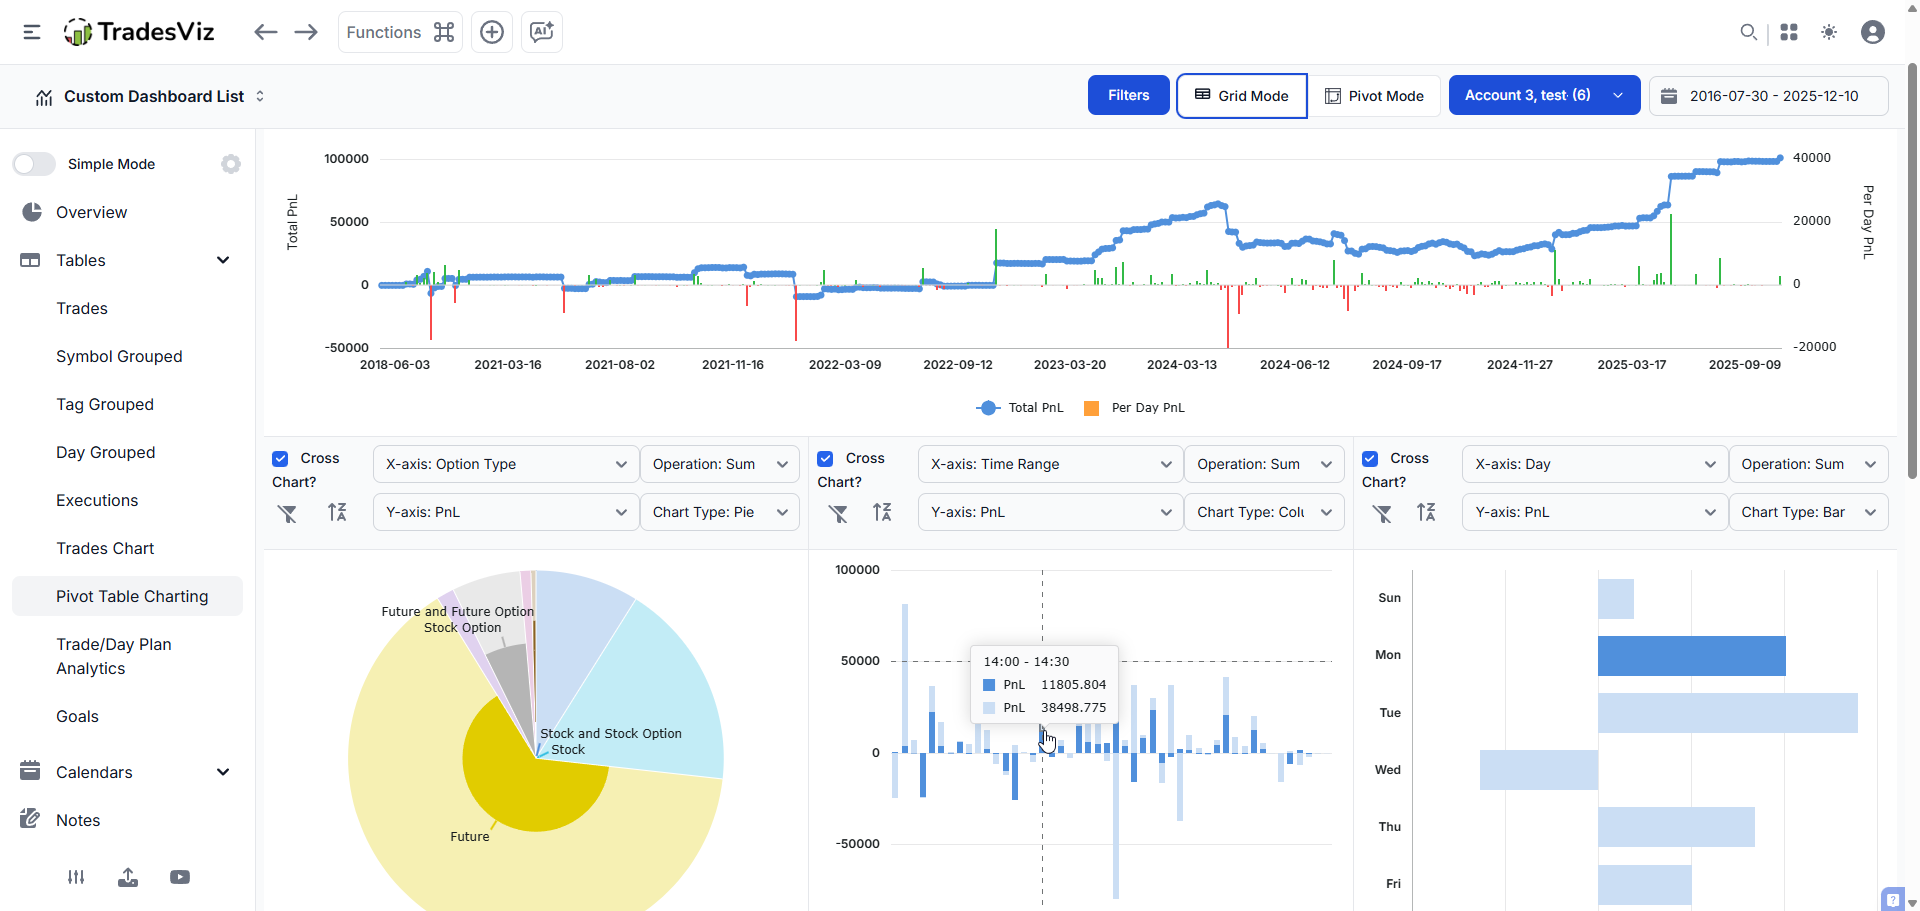Open the user profile account icon
The height and width of the screenshot is (911, 1920).
pyautogui.click(x=1873, y=32)
